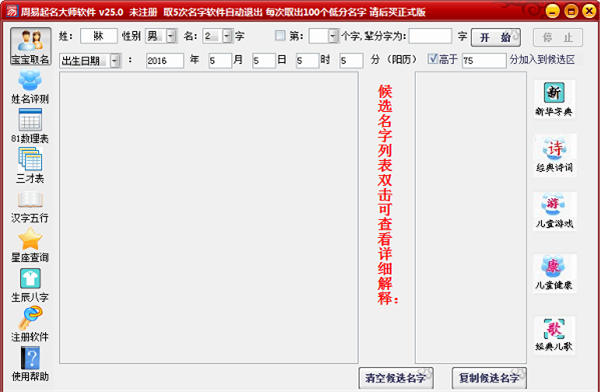Viewport: 600px width, 392px height.
Task: Click the 望分字为 character input field
Action: click(x=430, y=36)
